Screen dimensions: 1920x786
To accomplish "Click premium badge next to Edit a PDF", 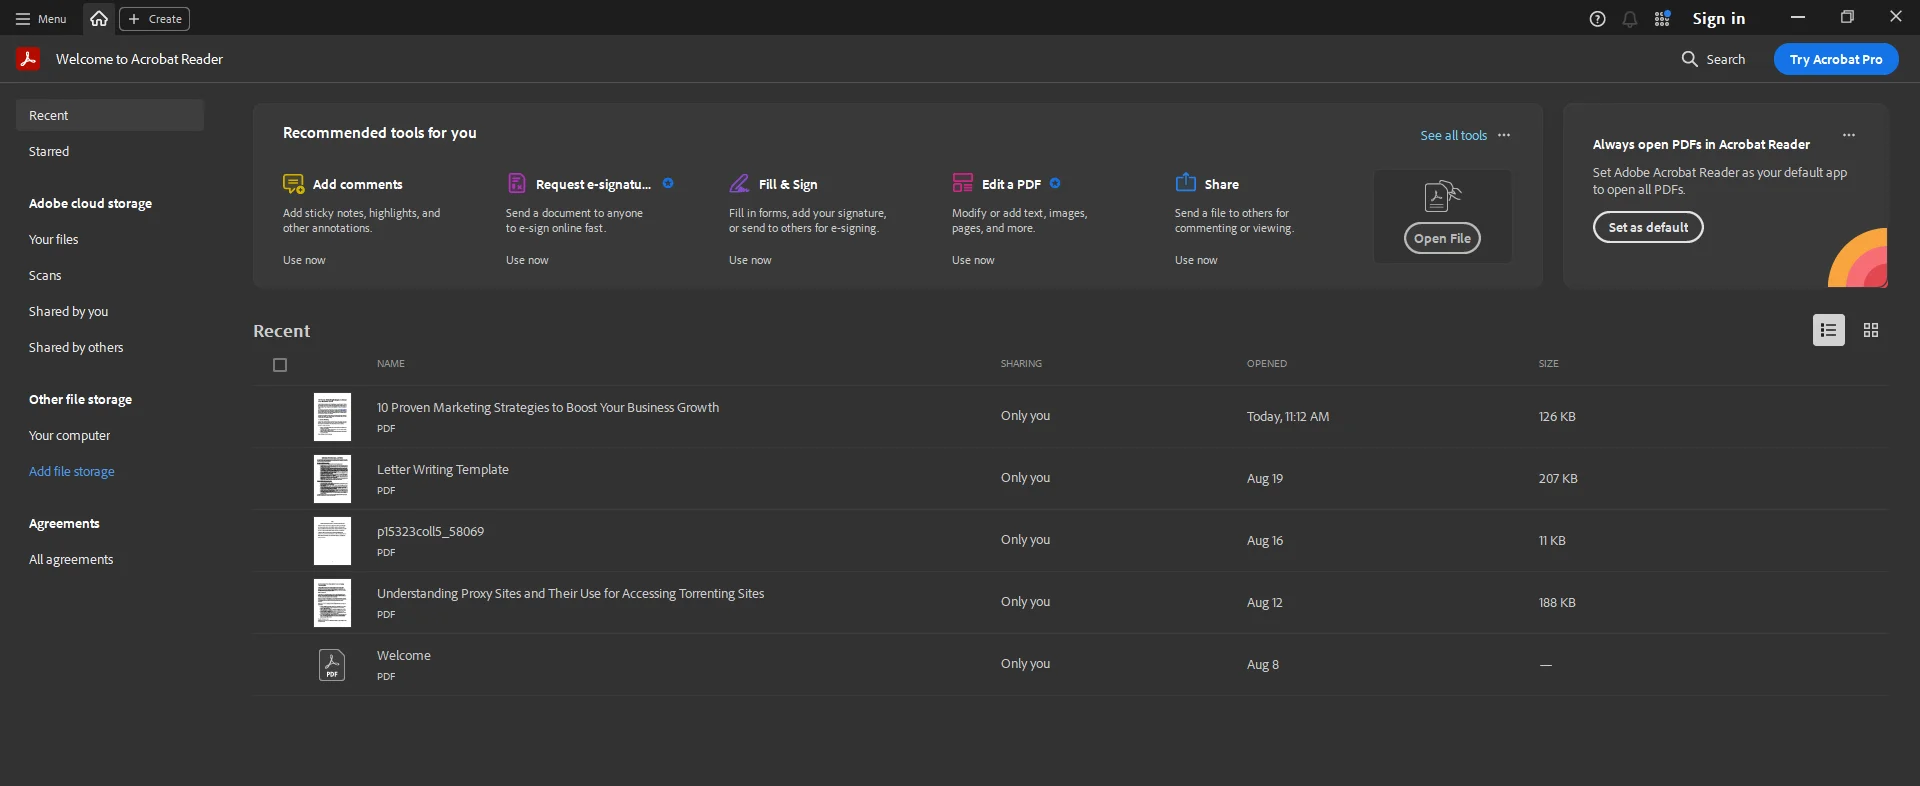I will point(1055,183).
